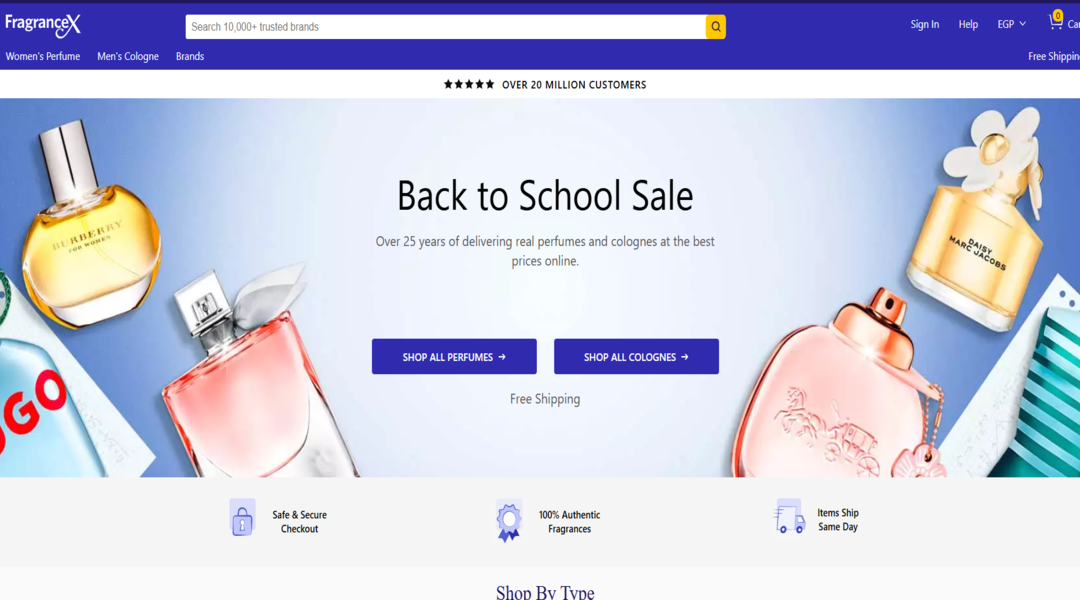The width and height of the screenshot is (1080, 600).
Task: Click the five-star rating icons
Action: [469, 85]
